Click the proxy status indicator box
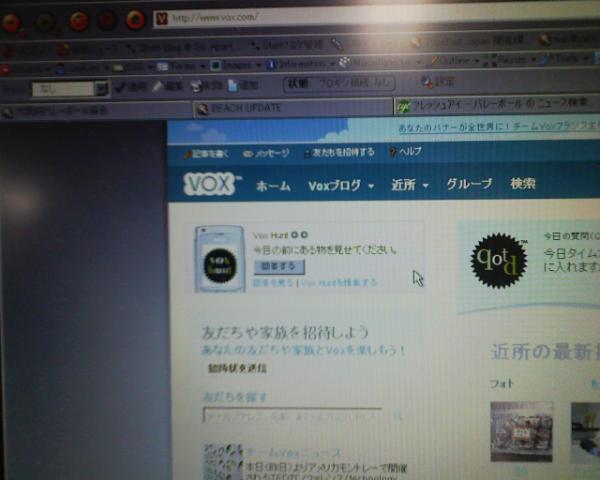The image size is (600, 480). point(339,83)
